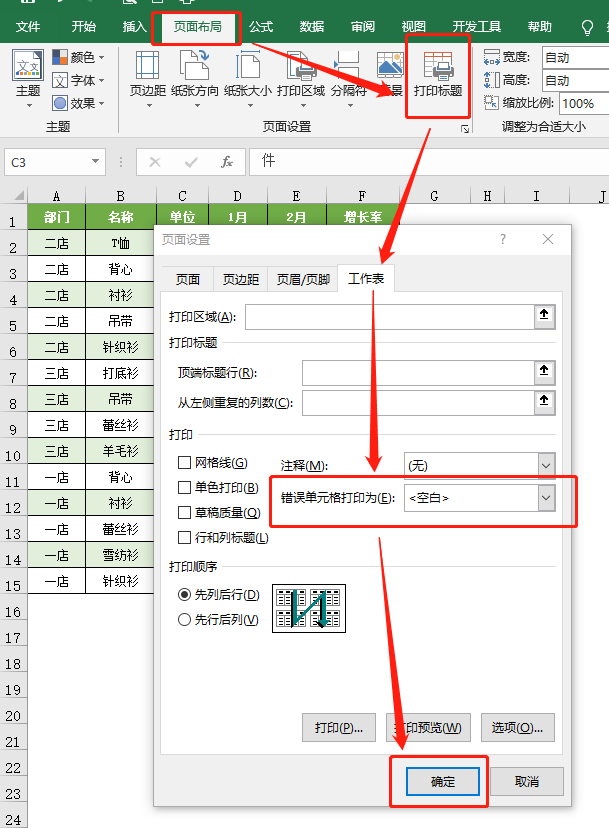Switch to the 开发工具 ribbon tab

pyautogui.click(x=476, y=26)
